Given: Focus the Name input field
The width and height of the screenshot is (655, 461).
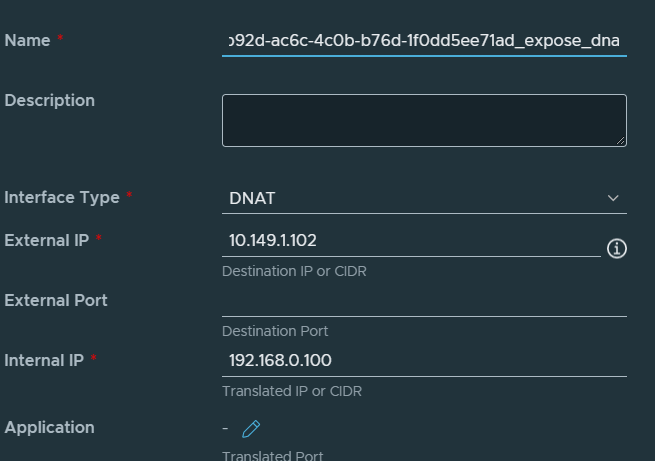Looking at the screenshot, I should pyautogui.click(x=424, y=41).
